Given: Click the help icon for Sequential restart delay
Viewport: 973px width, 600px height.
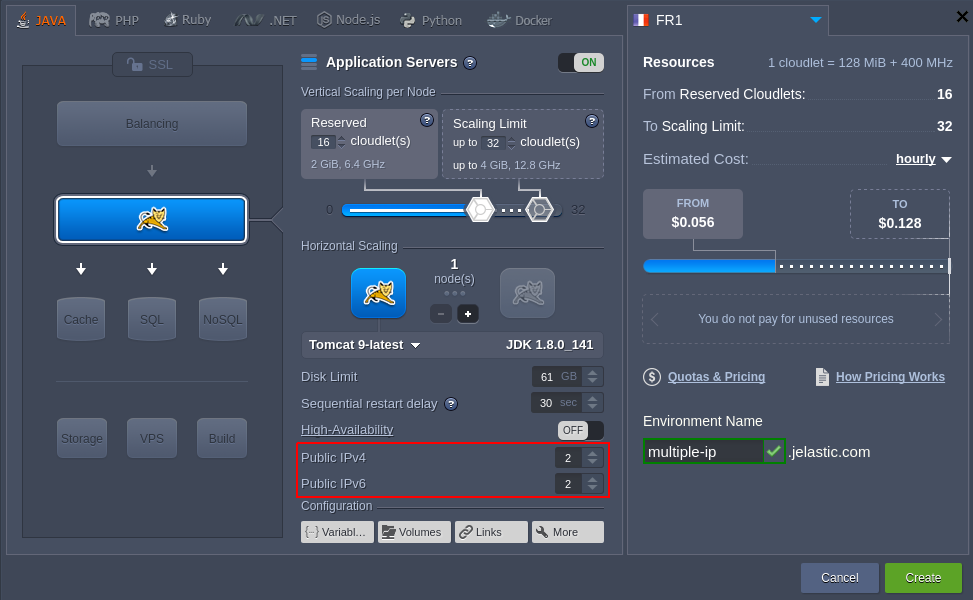Looking at the screenshot, I should click(x=451, y=404).
